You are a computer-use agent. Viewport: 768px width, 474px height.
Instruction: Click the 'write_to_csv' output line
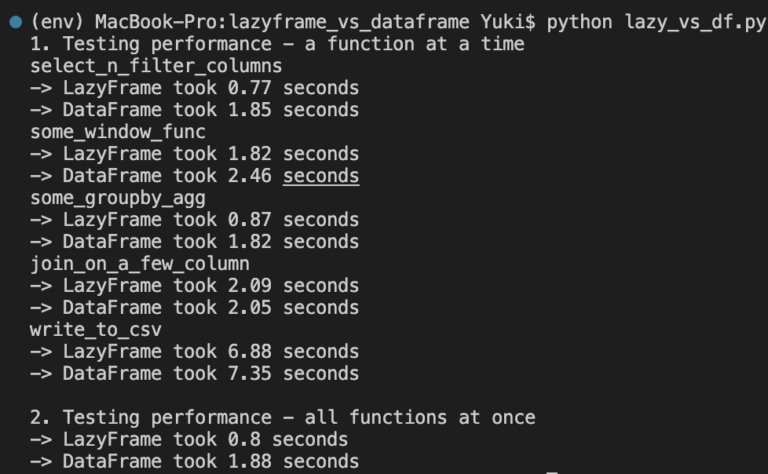point(96,330)
